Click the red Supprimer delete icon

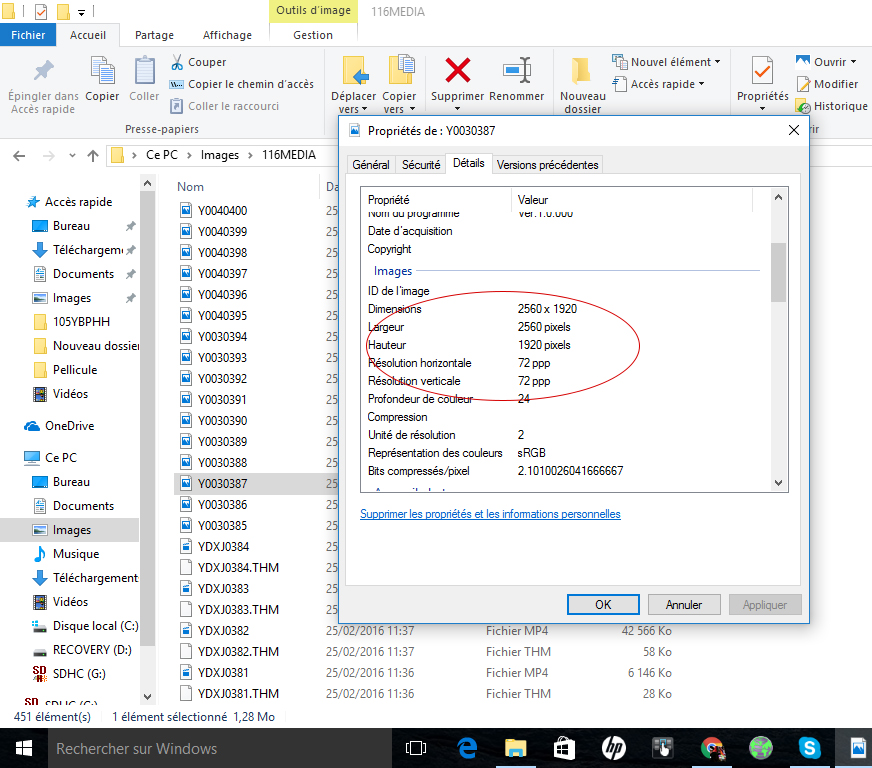(458, 71)
